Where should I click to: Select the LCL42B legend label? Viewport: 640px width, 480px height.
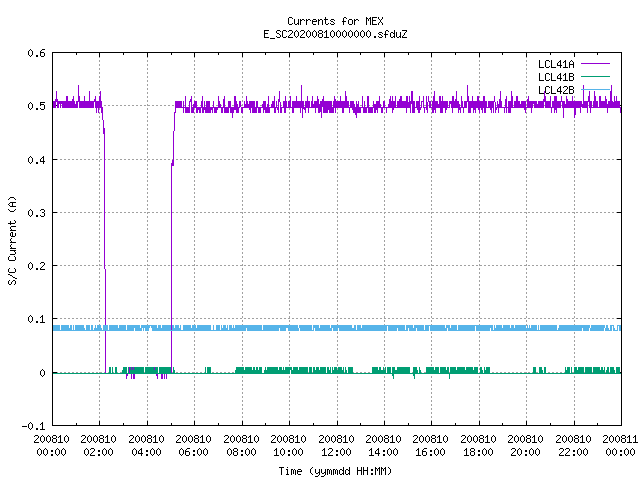point(556,90)
